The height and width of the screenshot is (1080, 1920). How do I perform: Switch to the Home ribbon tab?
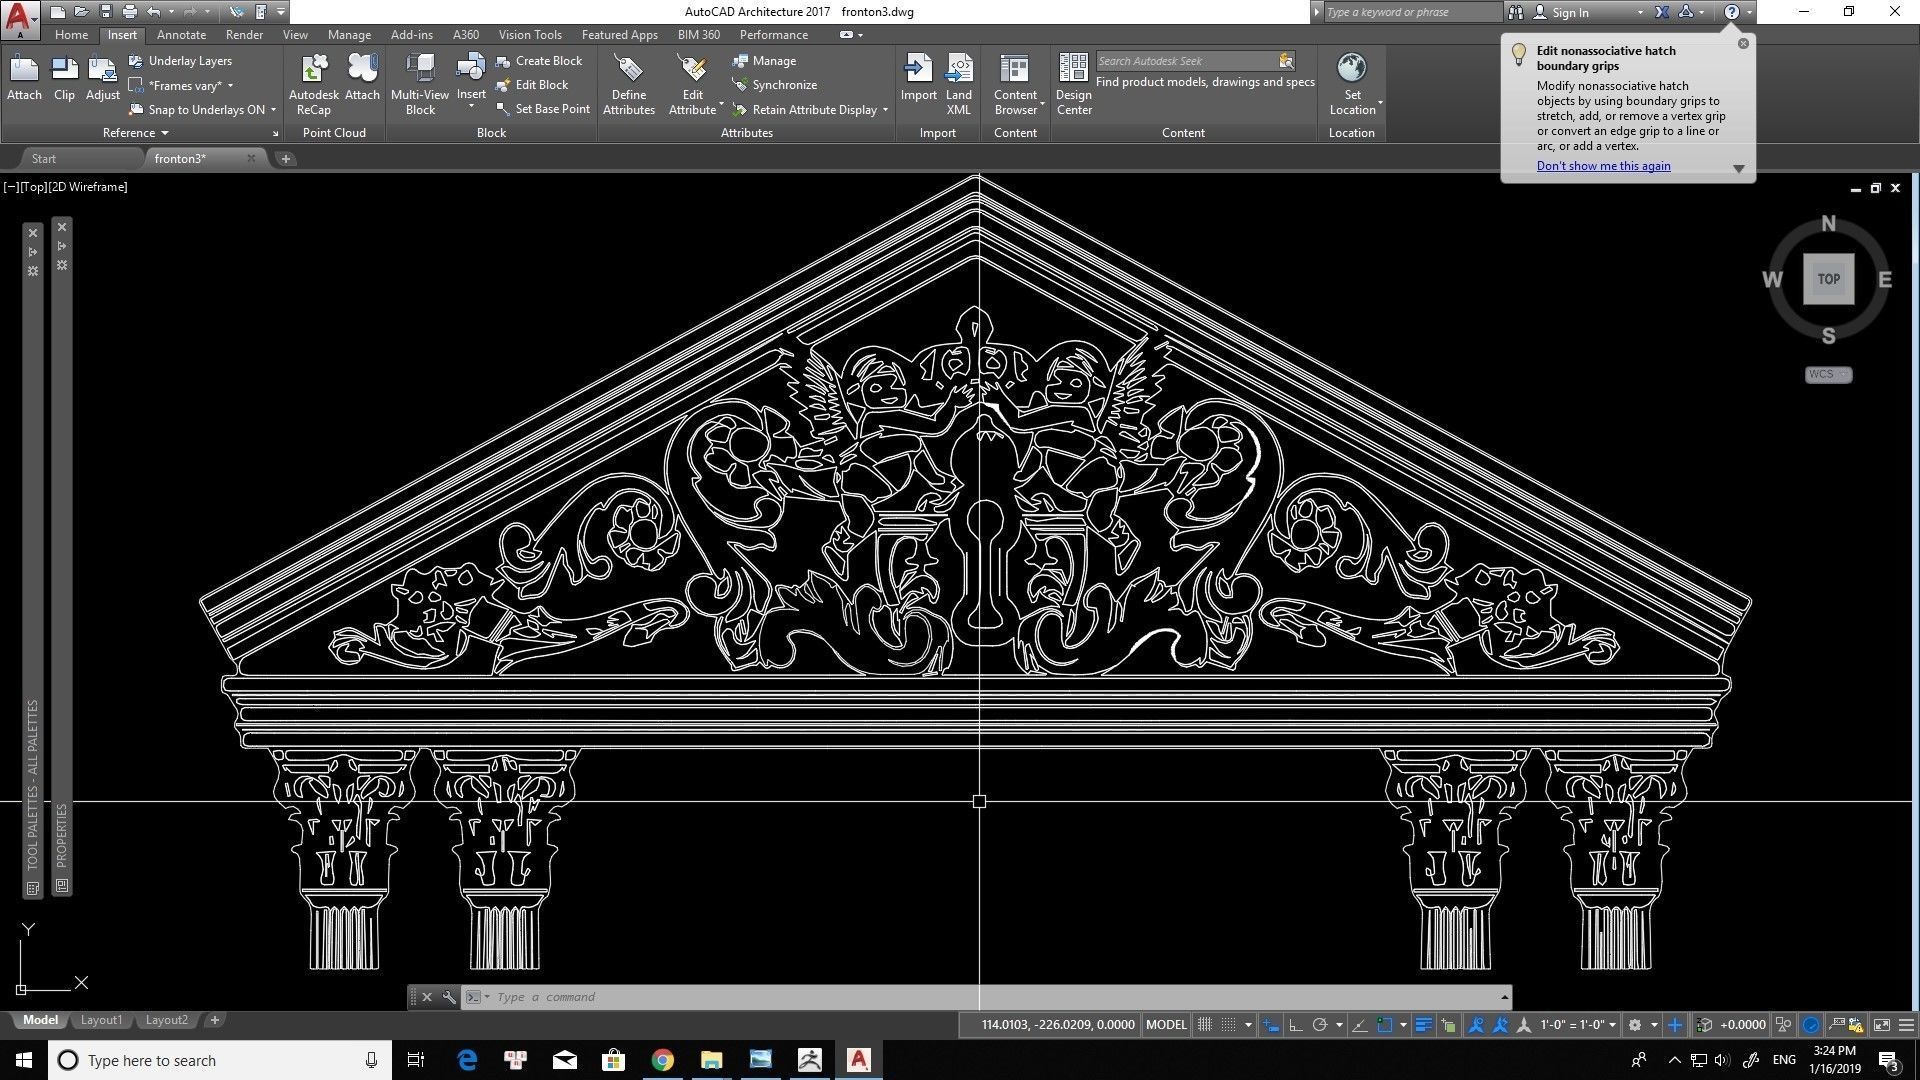pyautogui.click(x=71, y=35)
